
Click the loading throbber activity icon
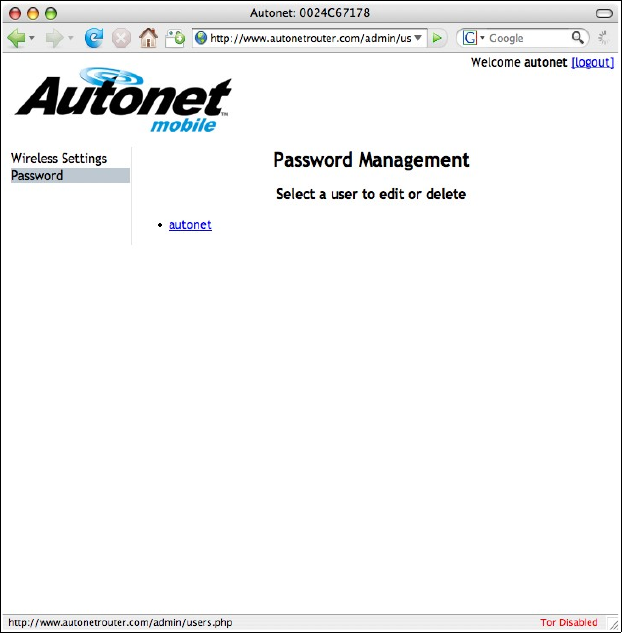(603, 38)
